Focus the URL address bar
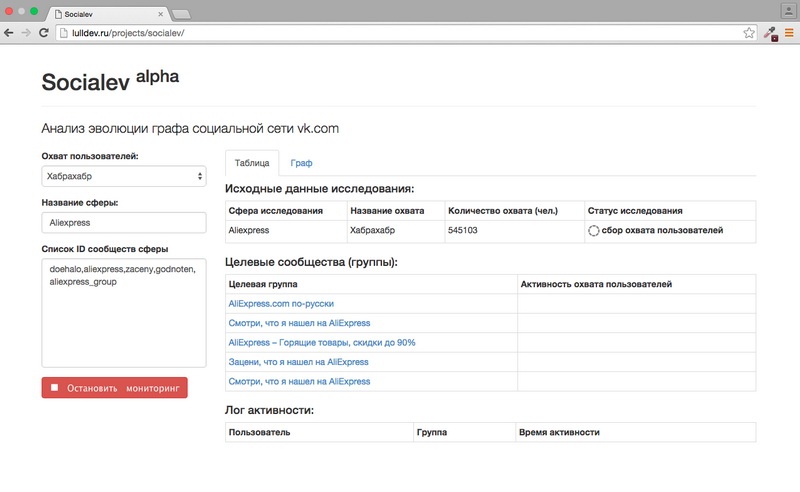Viewport: 800px width, 492px height. [406, 33]
